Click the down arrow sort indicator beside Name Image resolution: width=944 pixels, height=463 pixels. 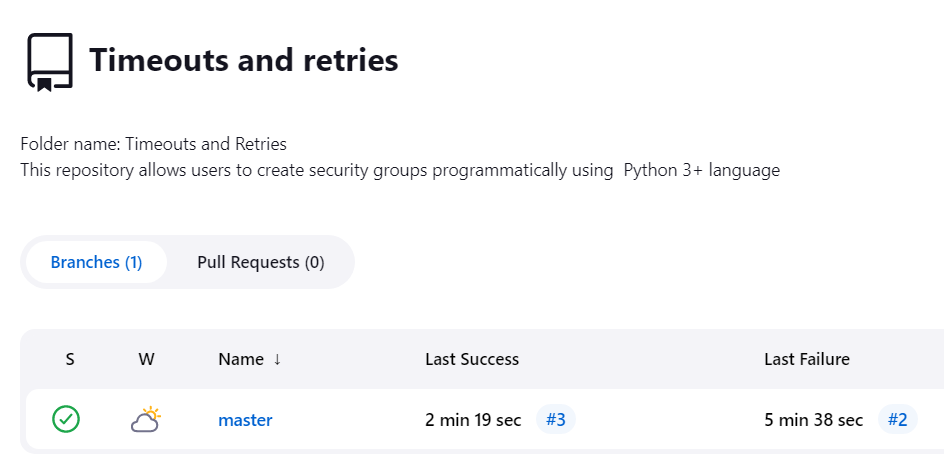pyautogui.click(x=277, y=360)
